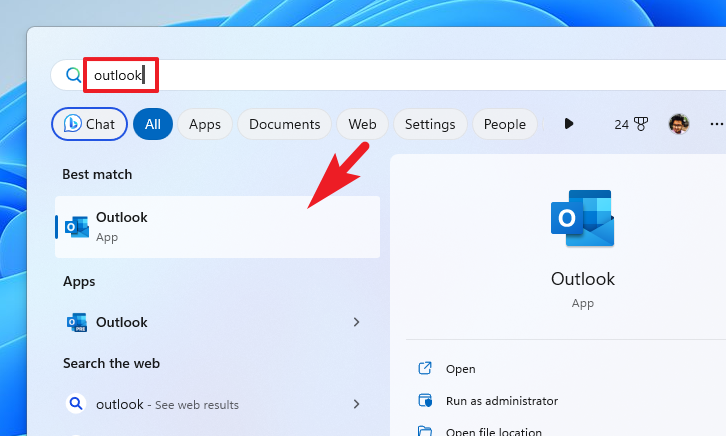Expand the Outlook app result chevron
Image resolution: width=726 pixels, height=436 pixels.
coord(357,322)
